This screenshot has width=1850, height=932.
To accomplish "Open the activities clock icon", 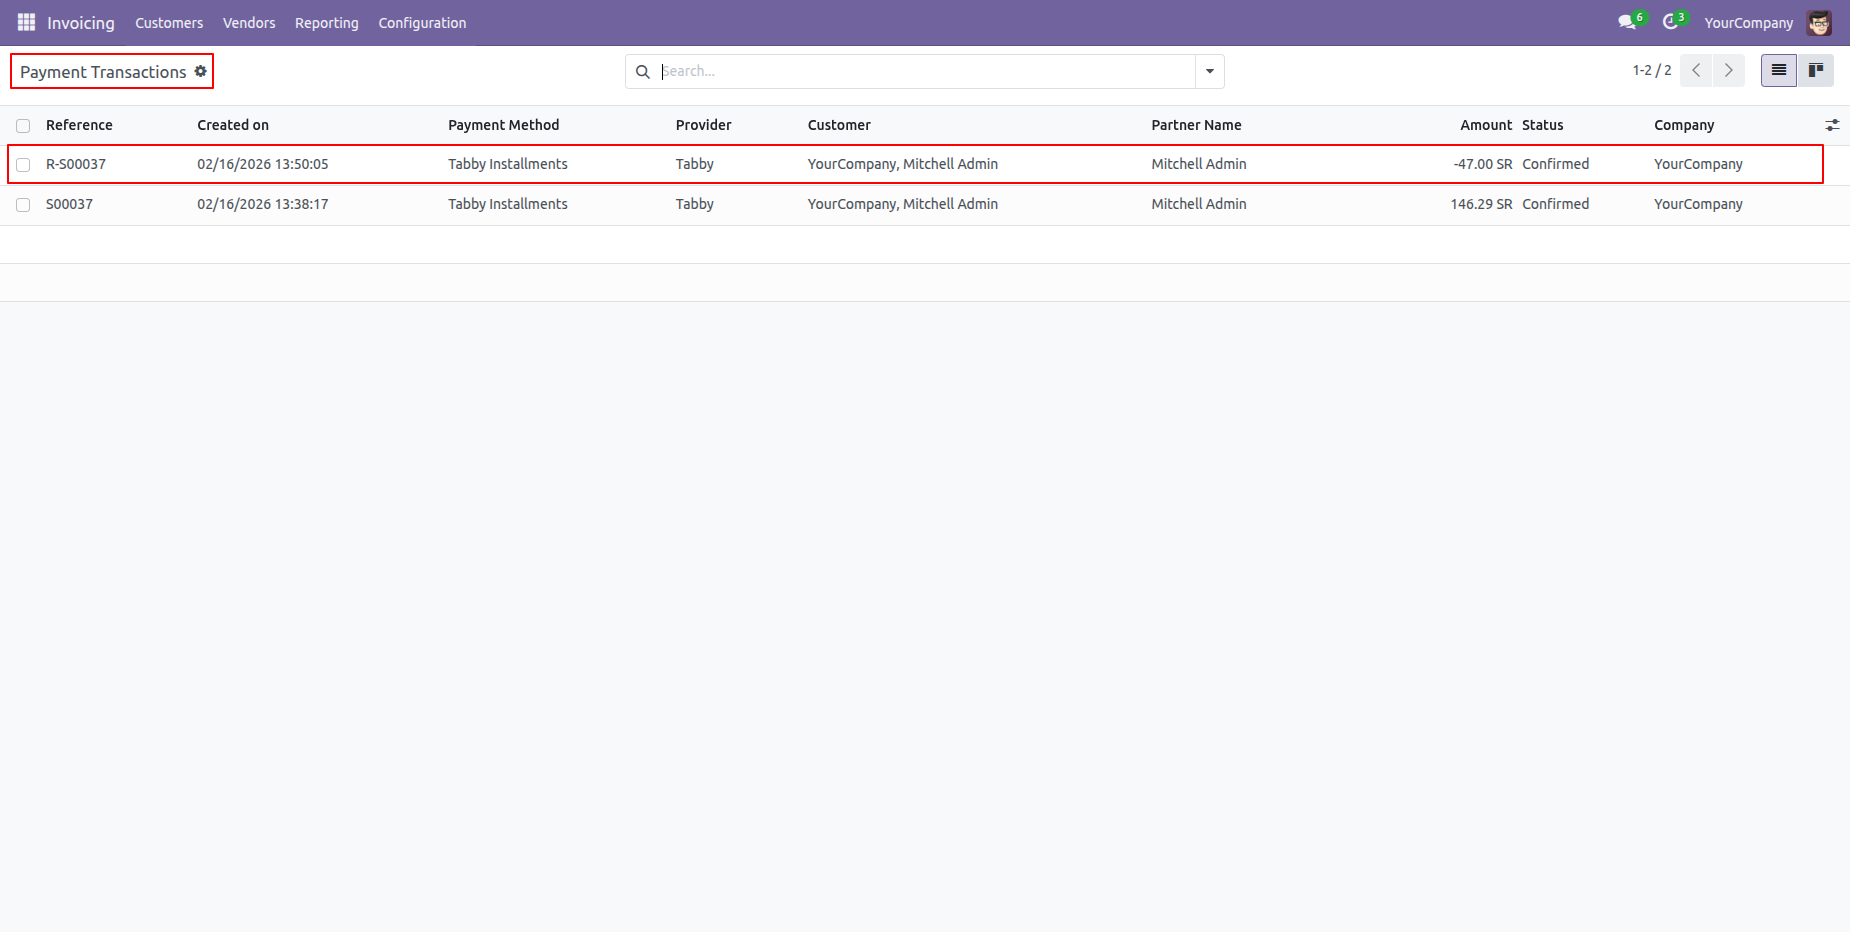I will click(x=1670, y=22).
